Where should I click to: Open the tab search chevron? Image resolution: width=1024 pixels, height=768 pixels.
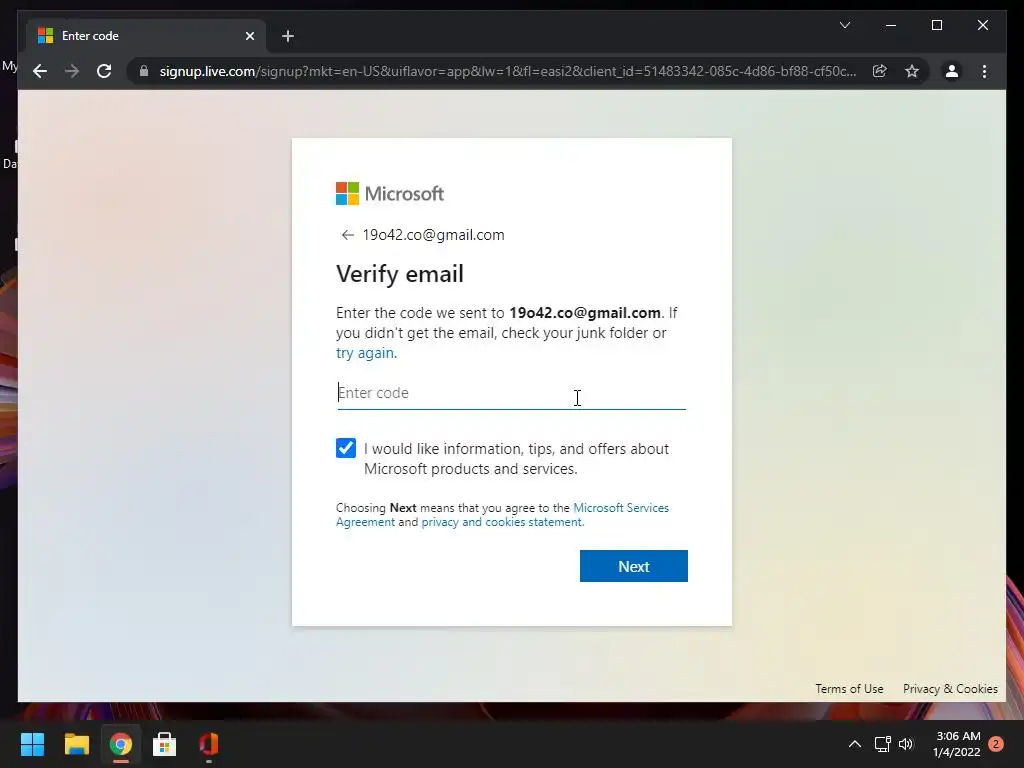tap(844, 25)
